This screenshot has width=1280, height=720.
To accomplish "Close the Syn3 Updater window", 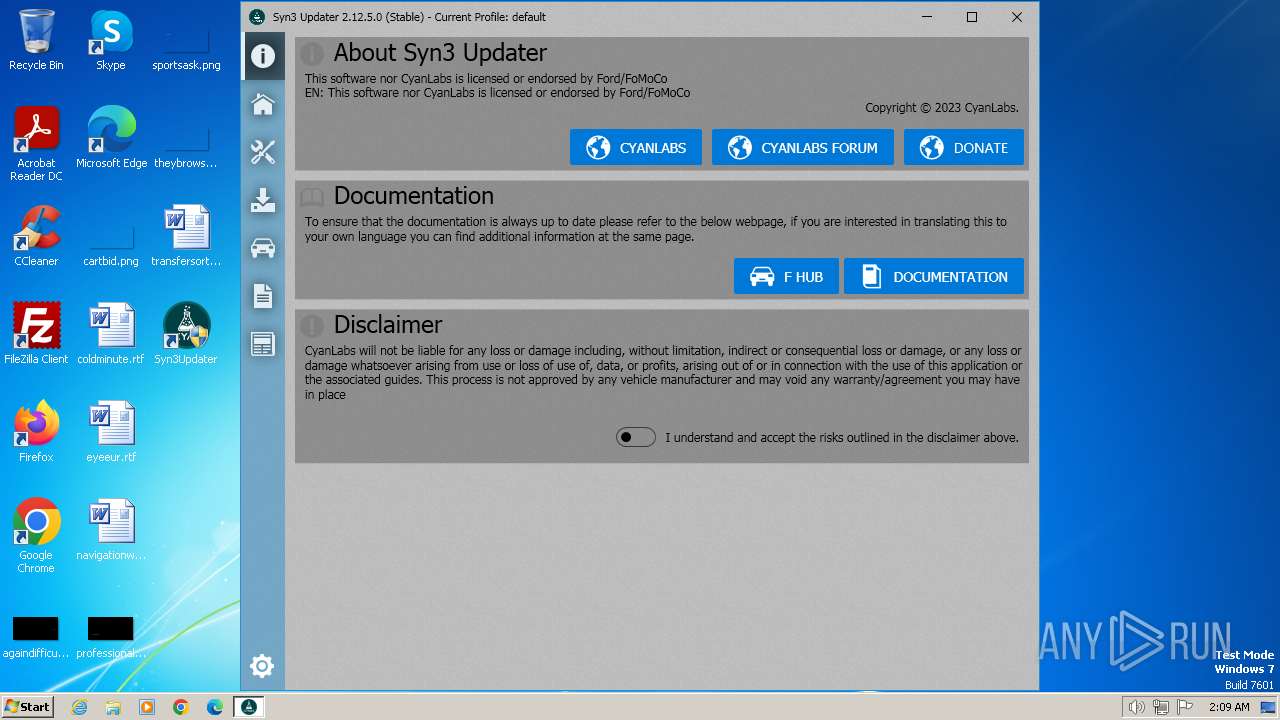I will [x=1017, y=17].
